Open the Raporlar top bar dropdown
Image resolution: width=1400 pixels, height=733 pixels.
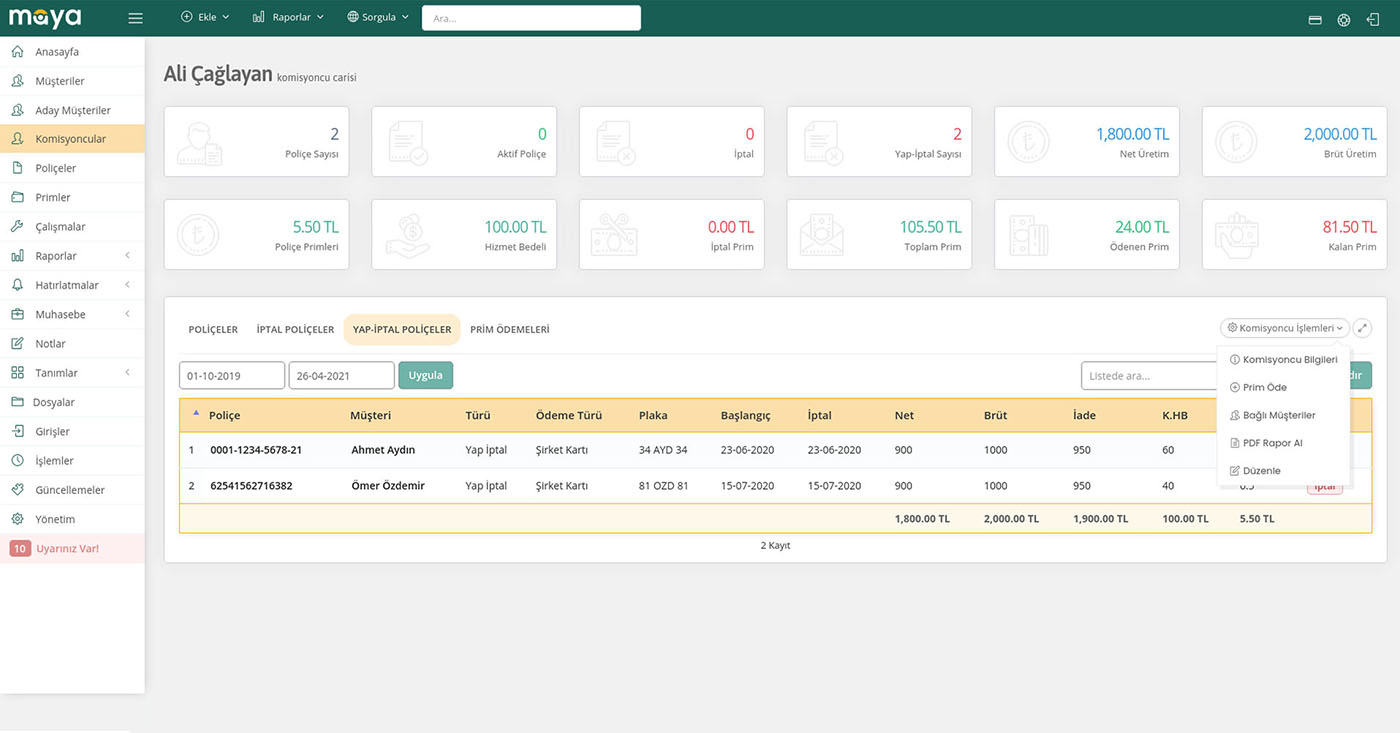click(x=288, y=17)
